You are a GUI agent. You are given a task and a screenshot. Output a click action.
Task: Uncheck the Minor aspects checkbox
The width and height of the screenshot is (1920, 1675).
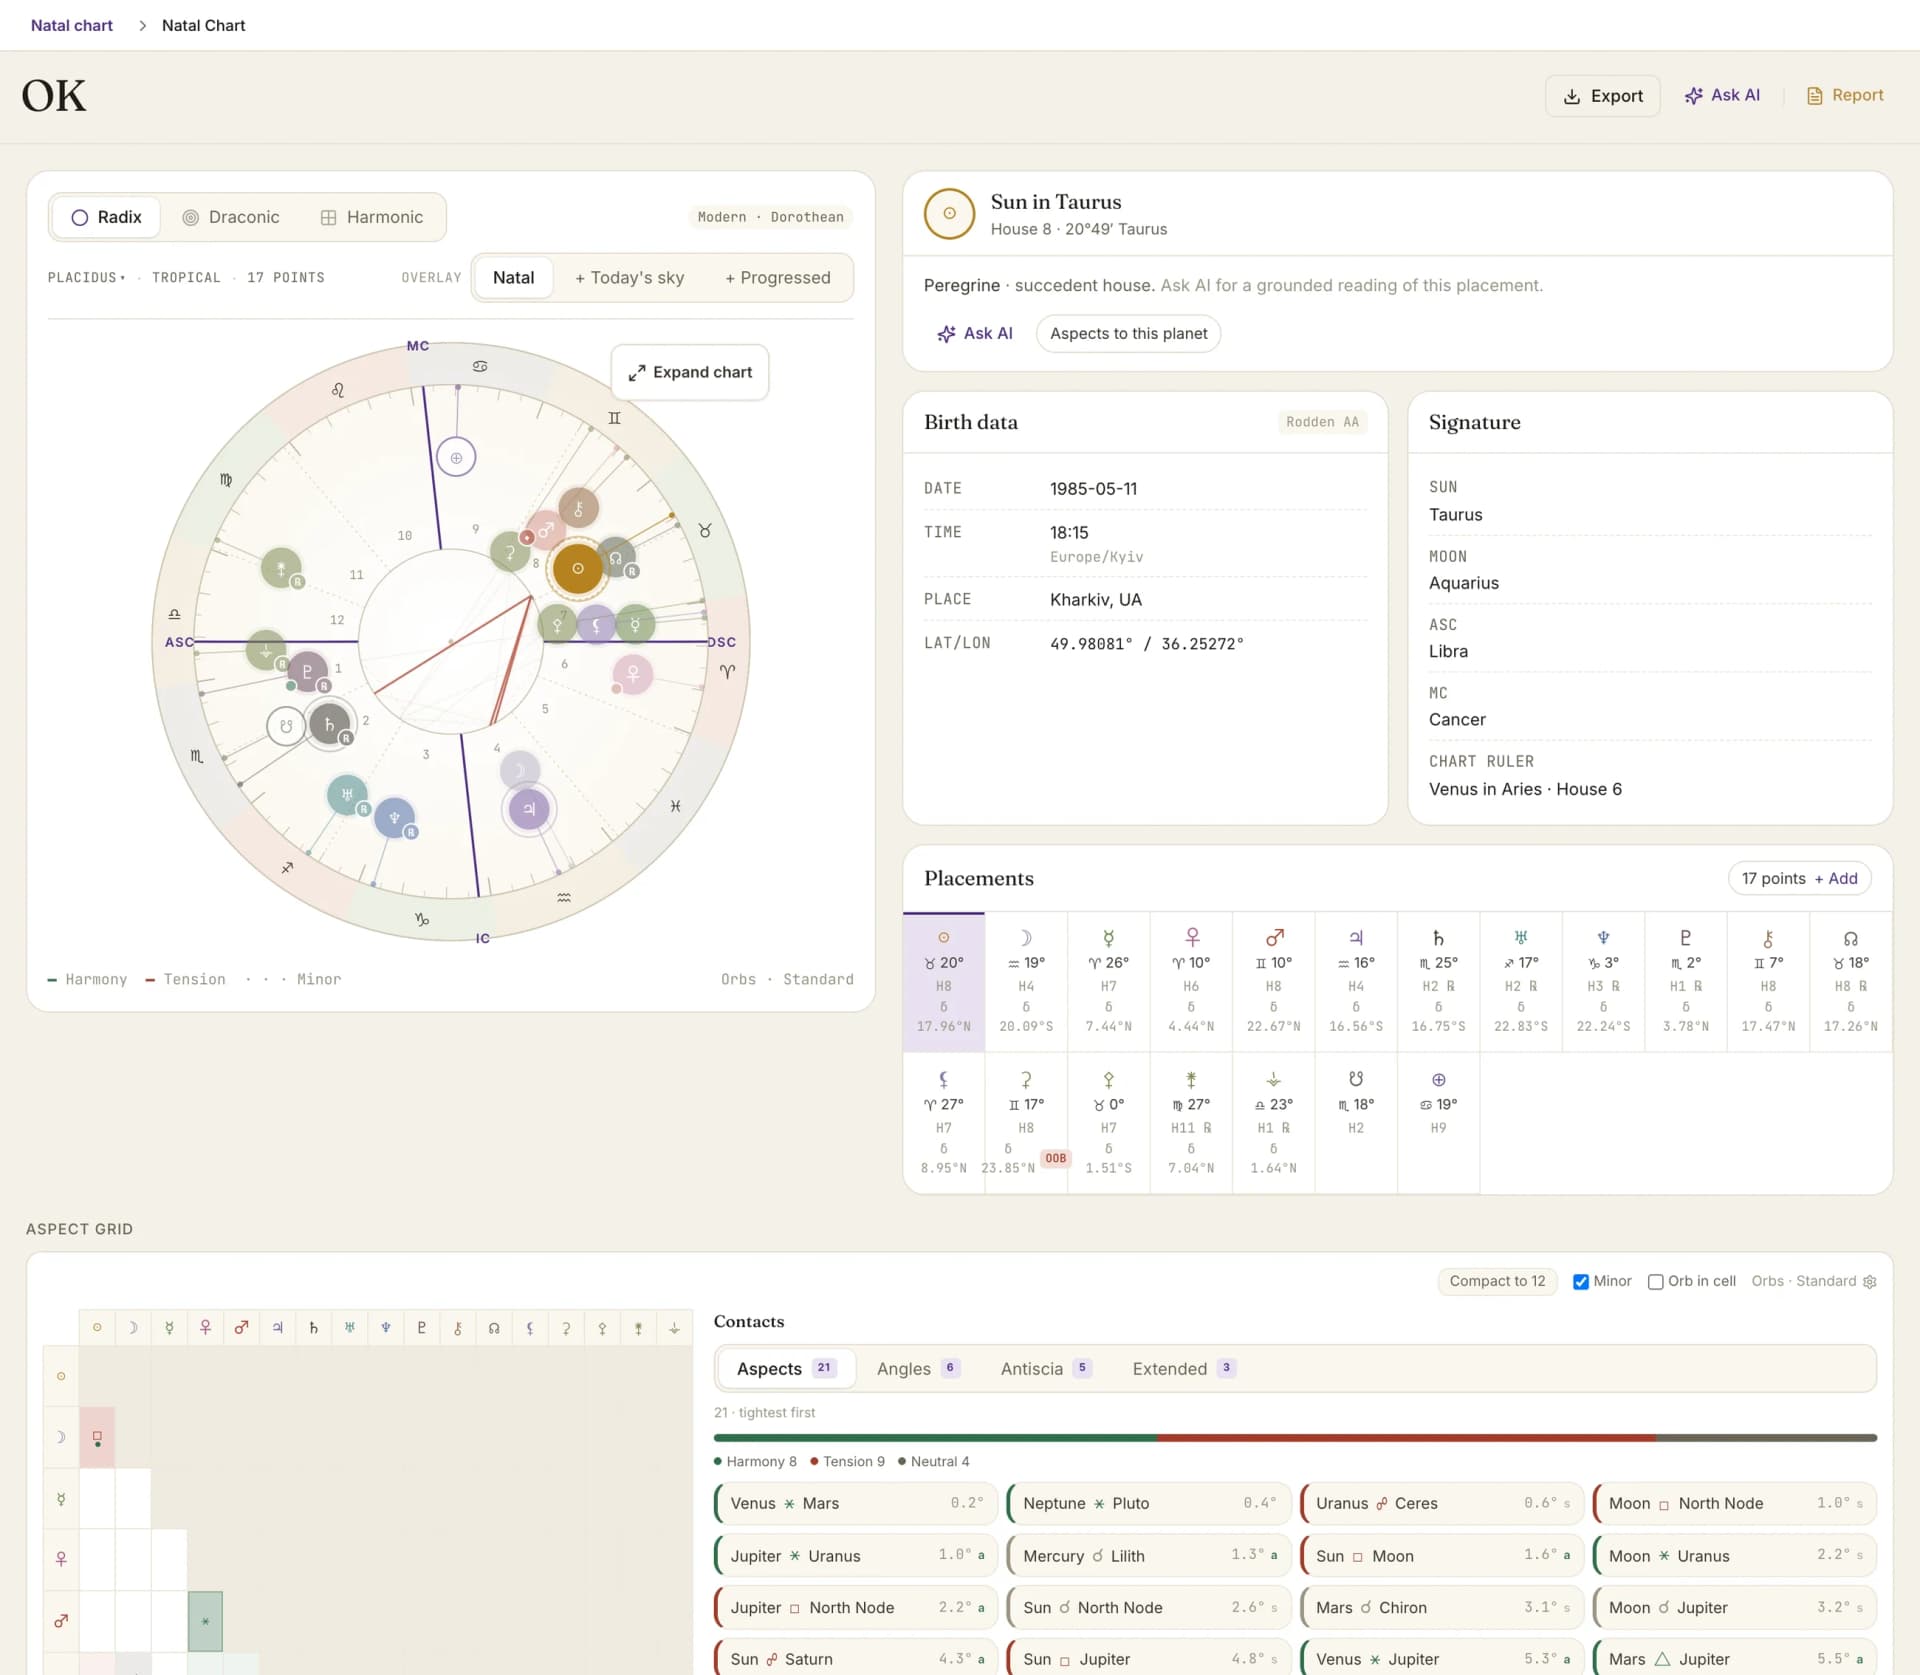tap(1580, 1281)
